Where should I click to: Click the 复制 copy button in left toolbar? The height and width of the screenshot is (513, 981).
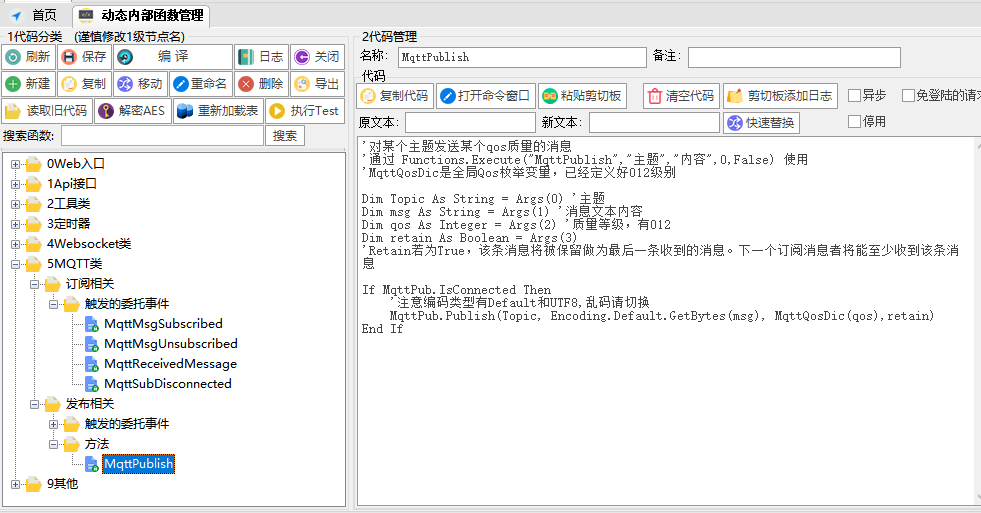84,84
